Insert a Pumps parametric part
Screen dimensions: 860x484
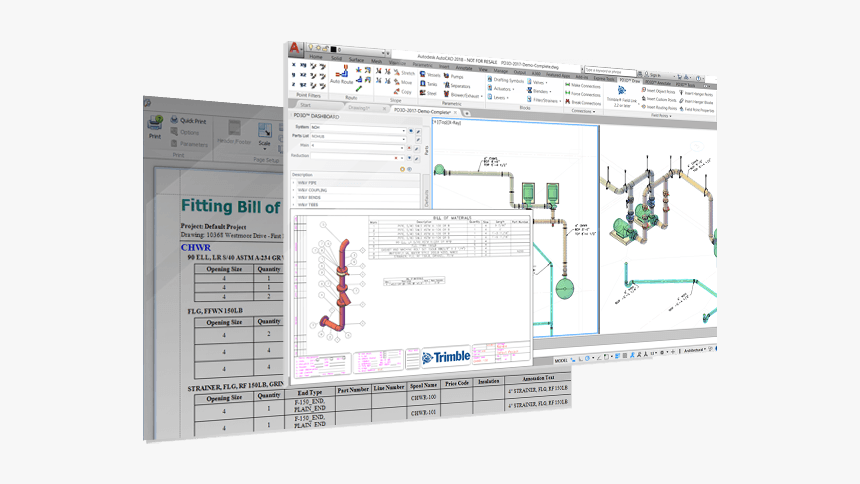454,76
